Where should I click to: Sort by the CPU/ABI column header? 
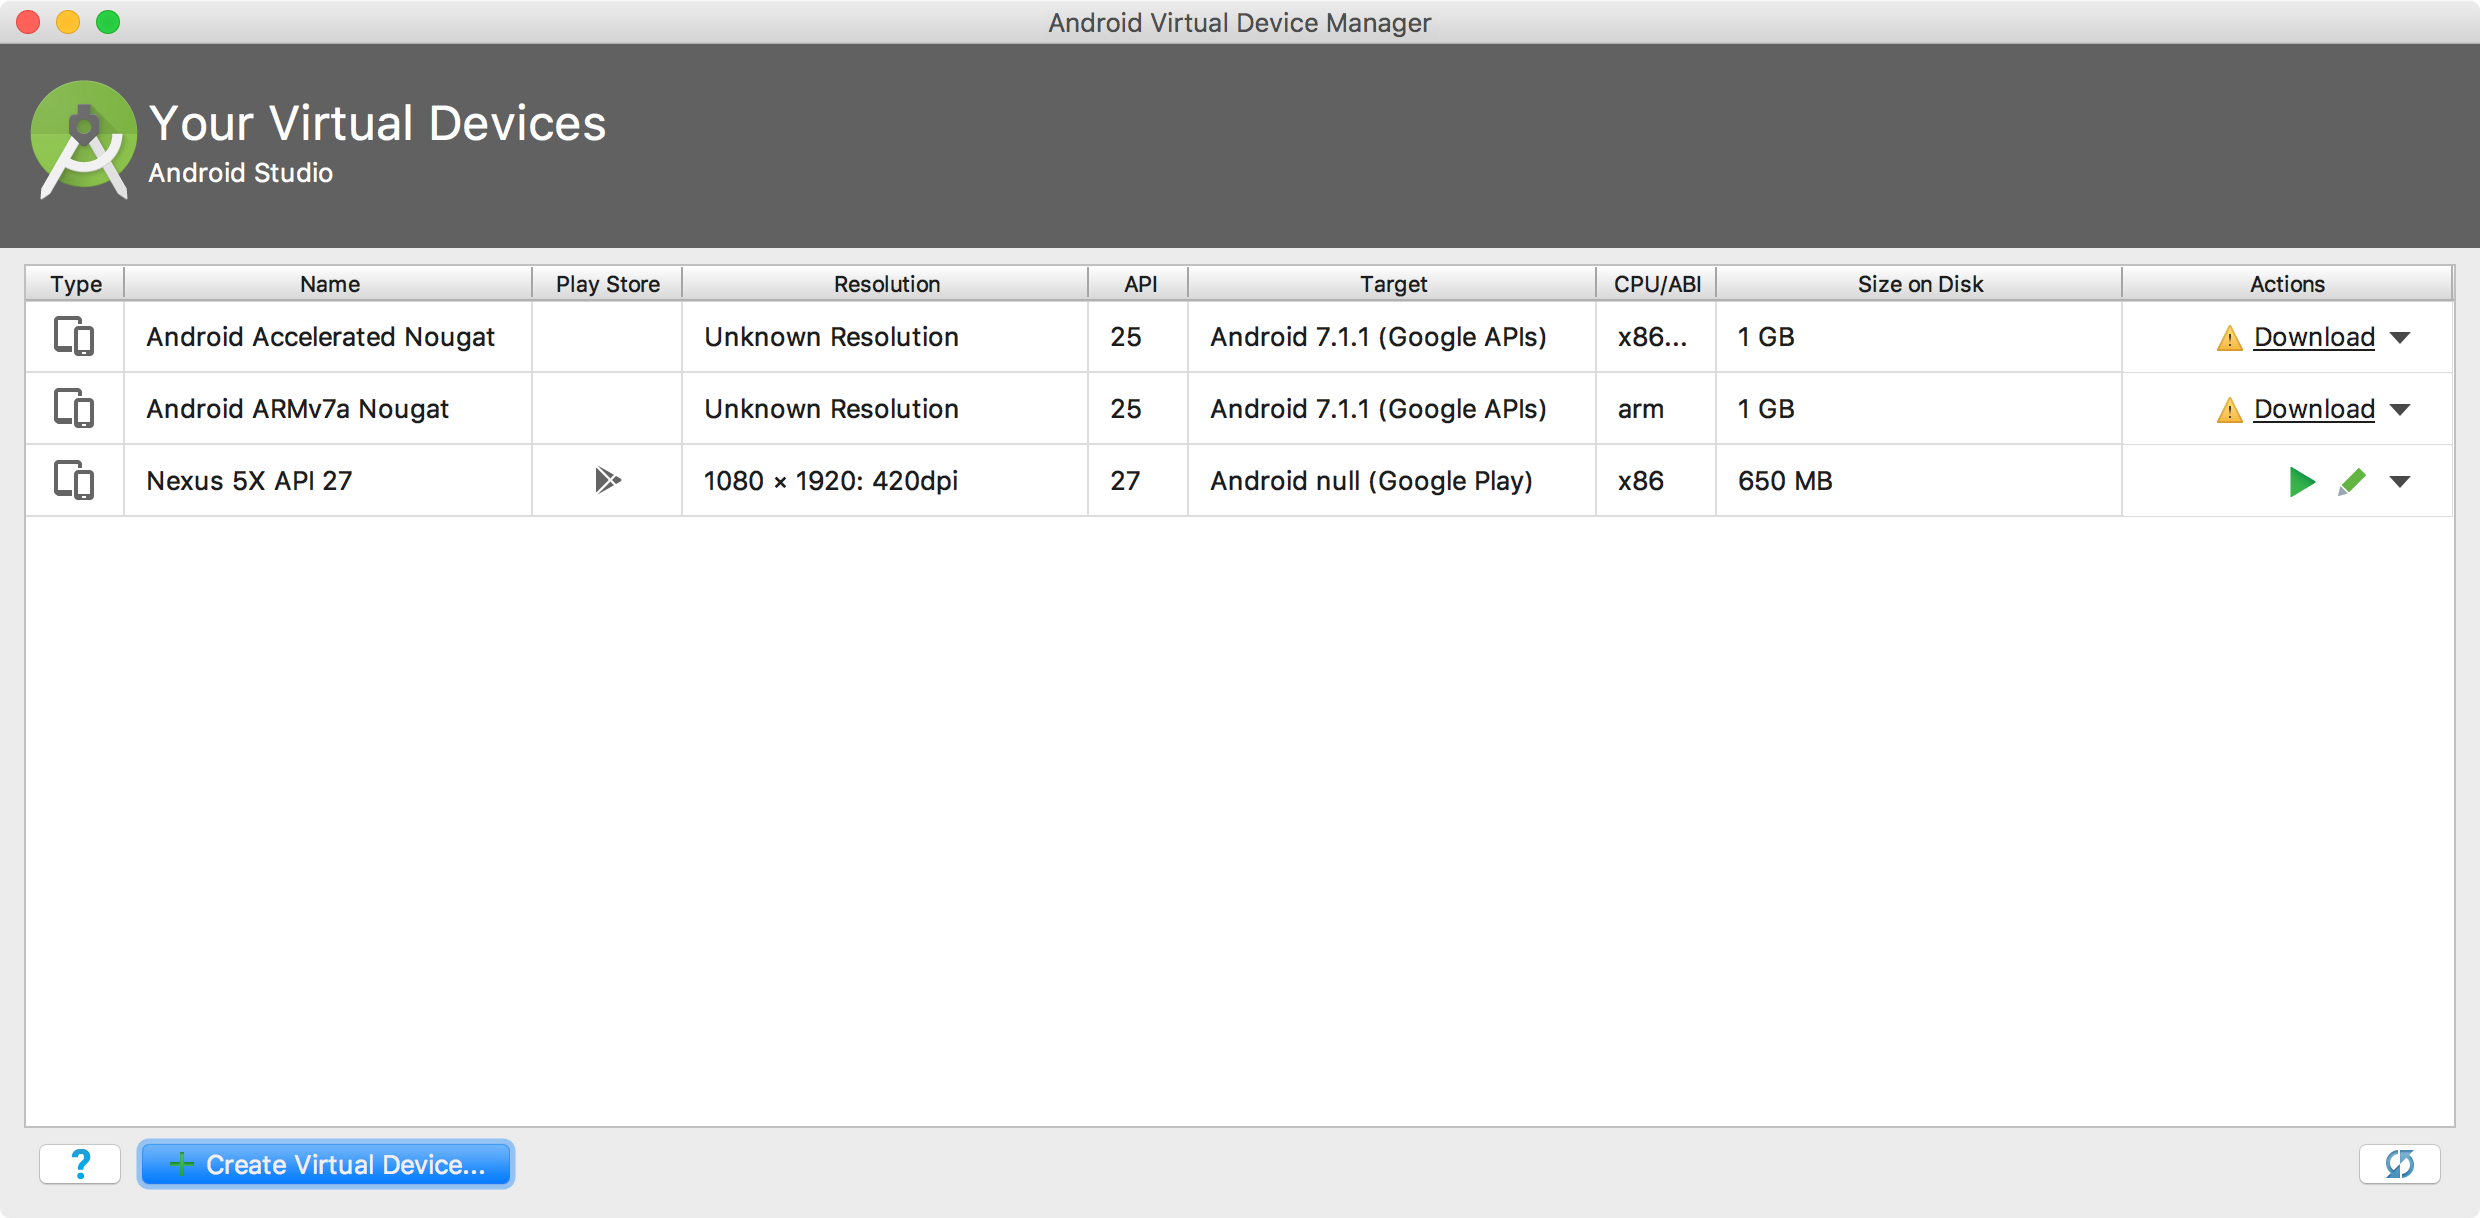click(1657, 284)
